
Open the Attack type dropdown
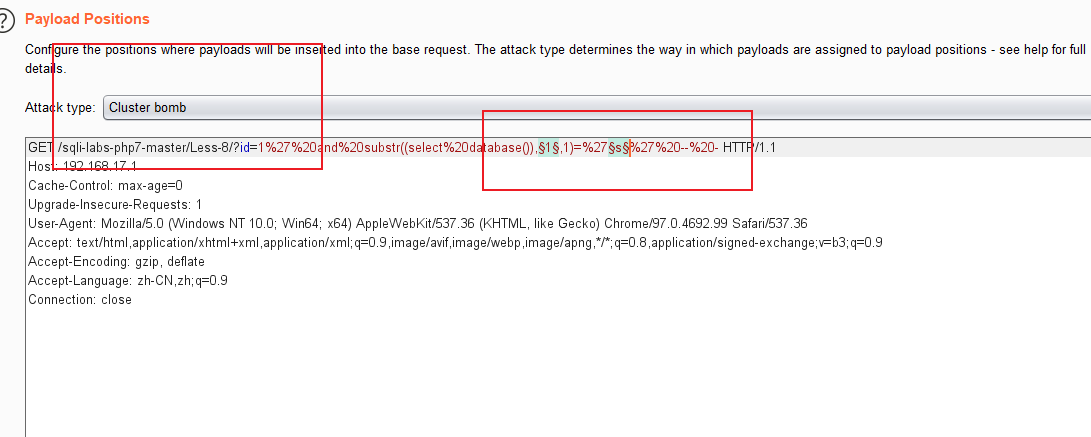coord(596,108)
